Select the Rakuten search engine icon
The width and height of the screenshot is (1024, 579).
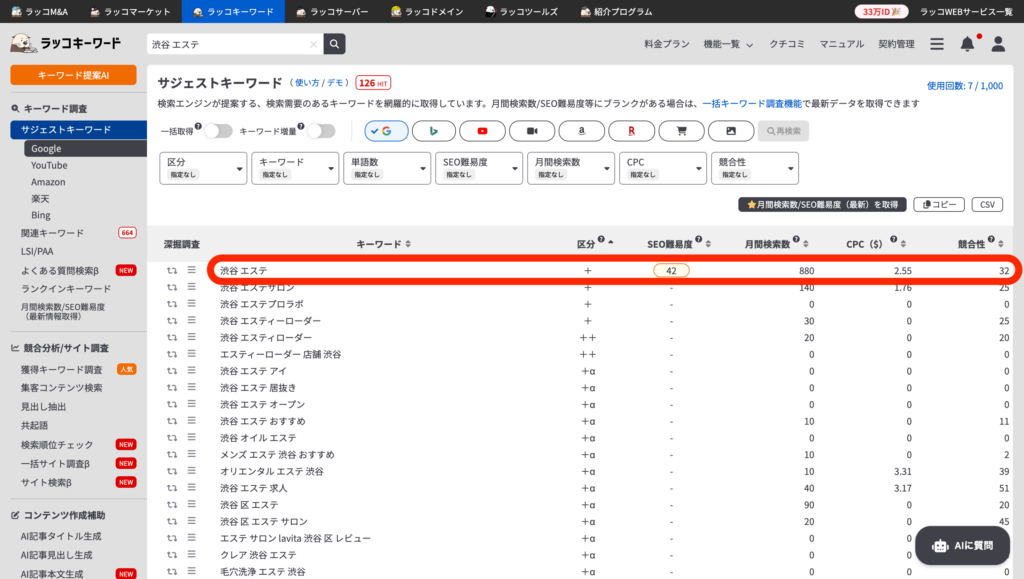[631, 131]
